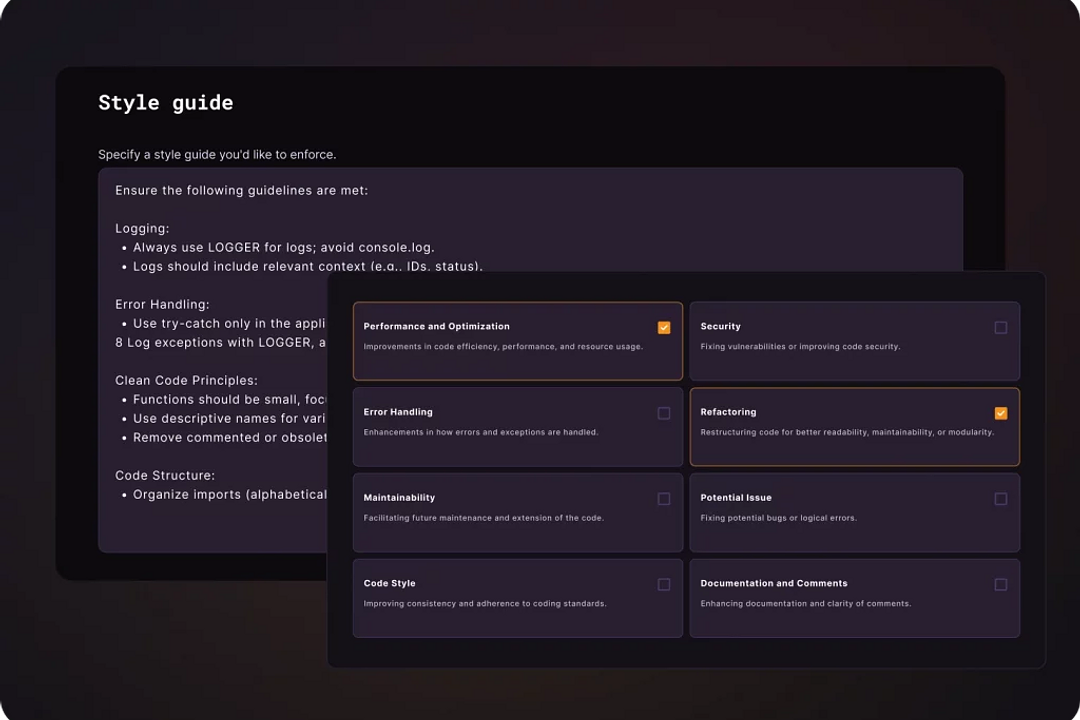1080x720 pixels.
Task: Click the 'Always use LOGGER for logs' line
Action: pos(283,247)
